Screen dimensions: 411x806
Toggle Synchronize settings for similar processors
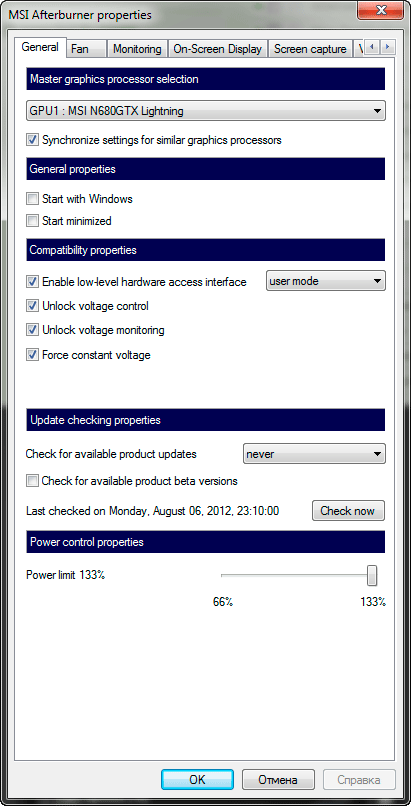(33, 140)
